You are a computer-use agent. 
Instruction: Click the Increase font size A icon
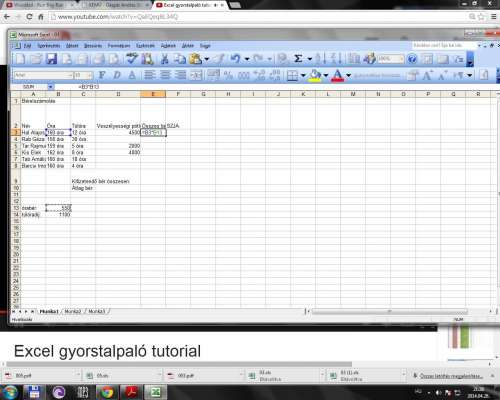[x=427, y=75]
